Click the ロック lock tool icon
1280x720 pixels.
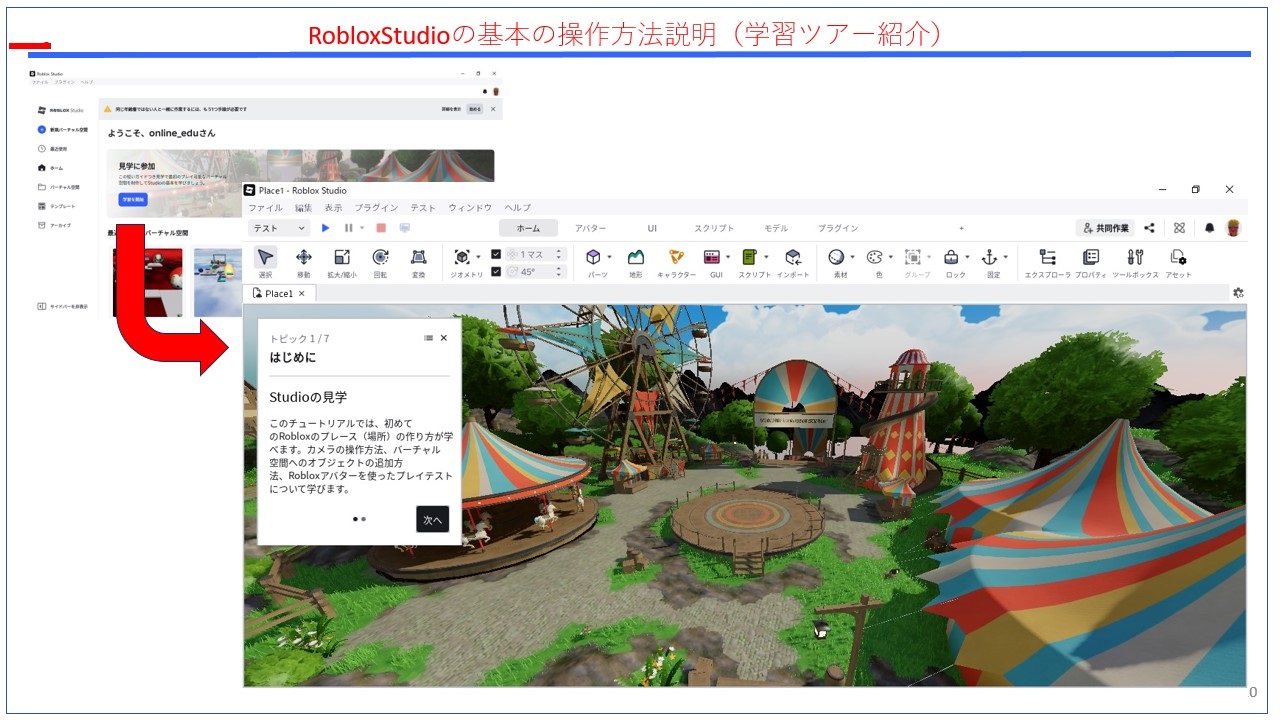coord(951,257)
